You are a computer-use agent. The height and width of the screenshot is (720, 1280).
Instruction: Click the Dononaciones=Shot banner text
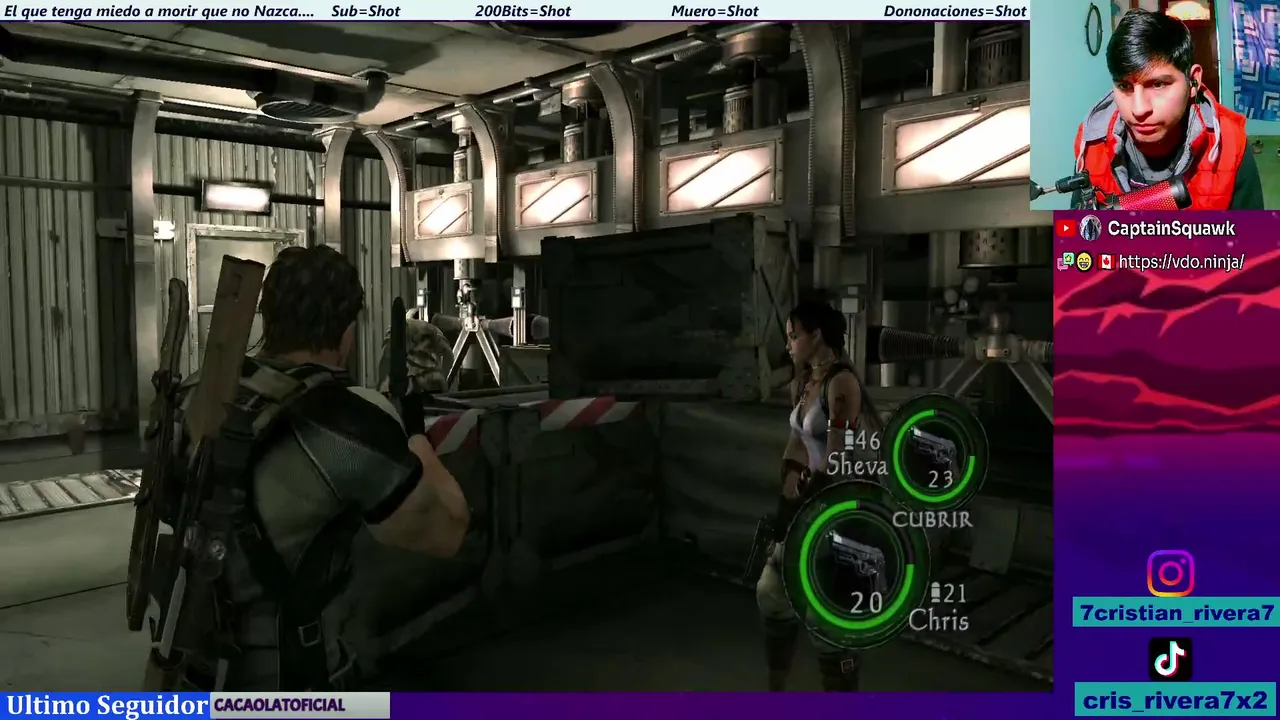point(955,11)
